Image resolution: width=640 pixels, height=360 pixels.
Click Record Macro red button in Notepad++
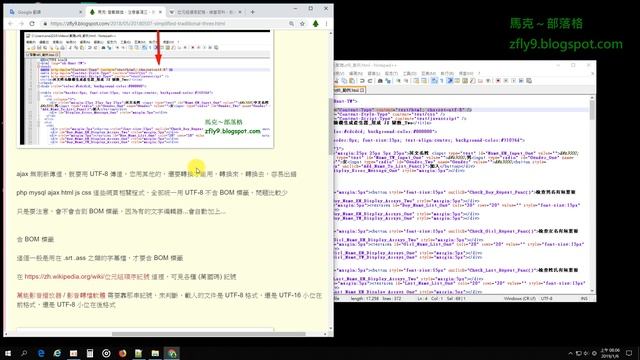(498, 81)
